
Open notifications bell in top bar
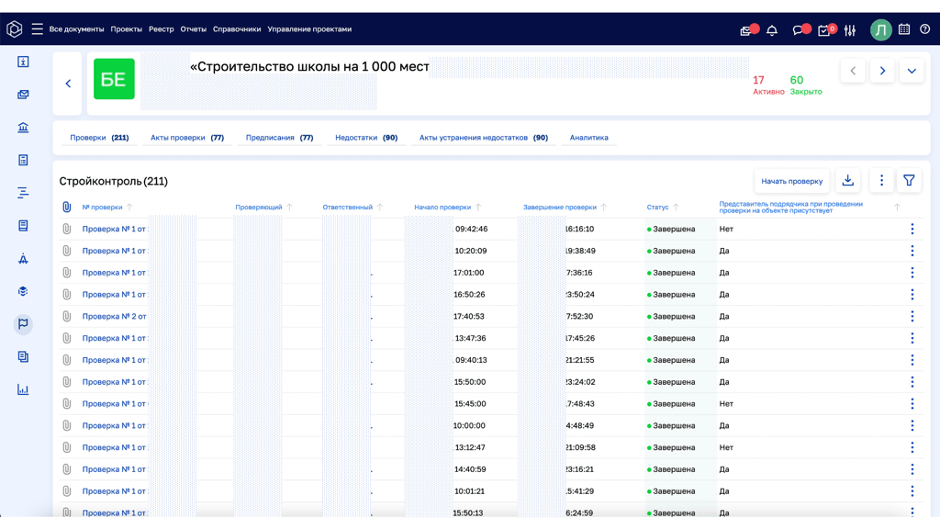click(772, 30)
